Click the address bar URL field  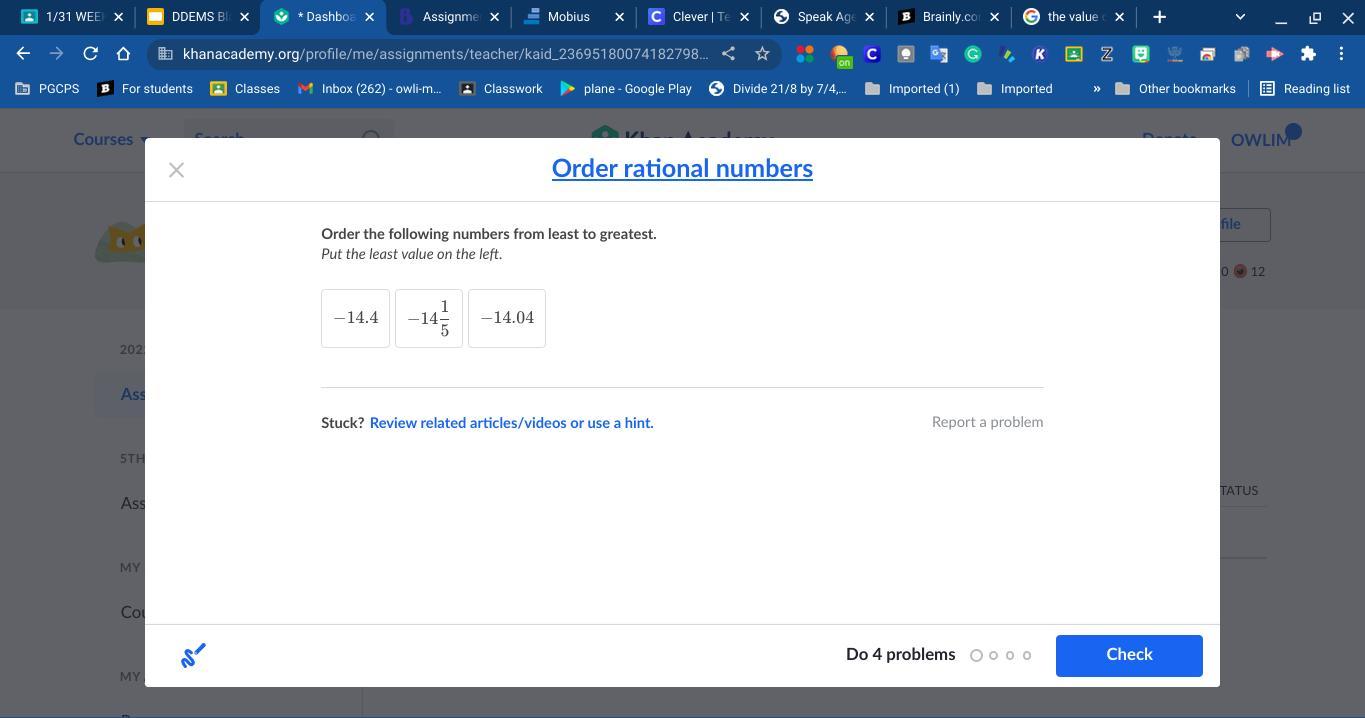(x=445, y=54)
